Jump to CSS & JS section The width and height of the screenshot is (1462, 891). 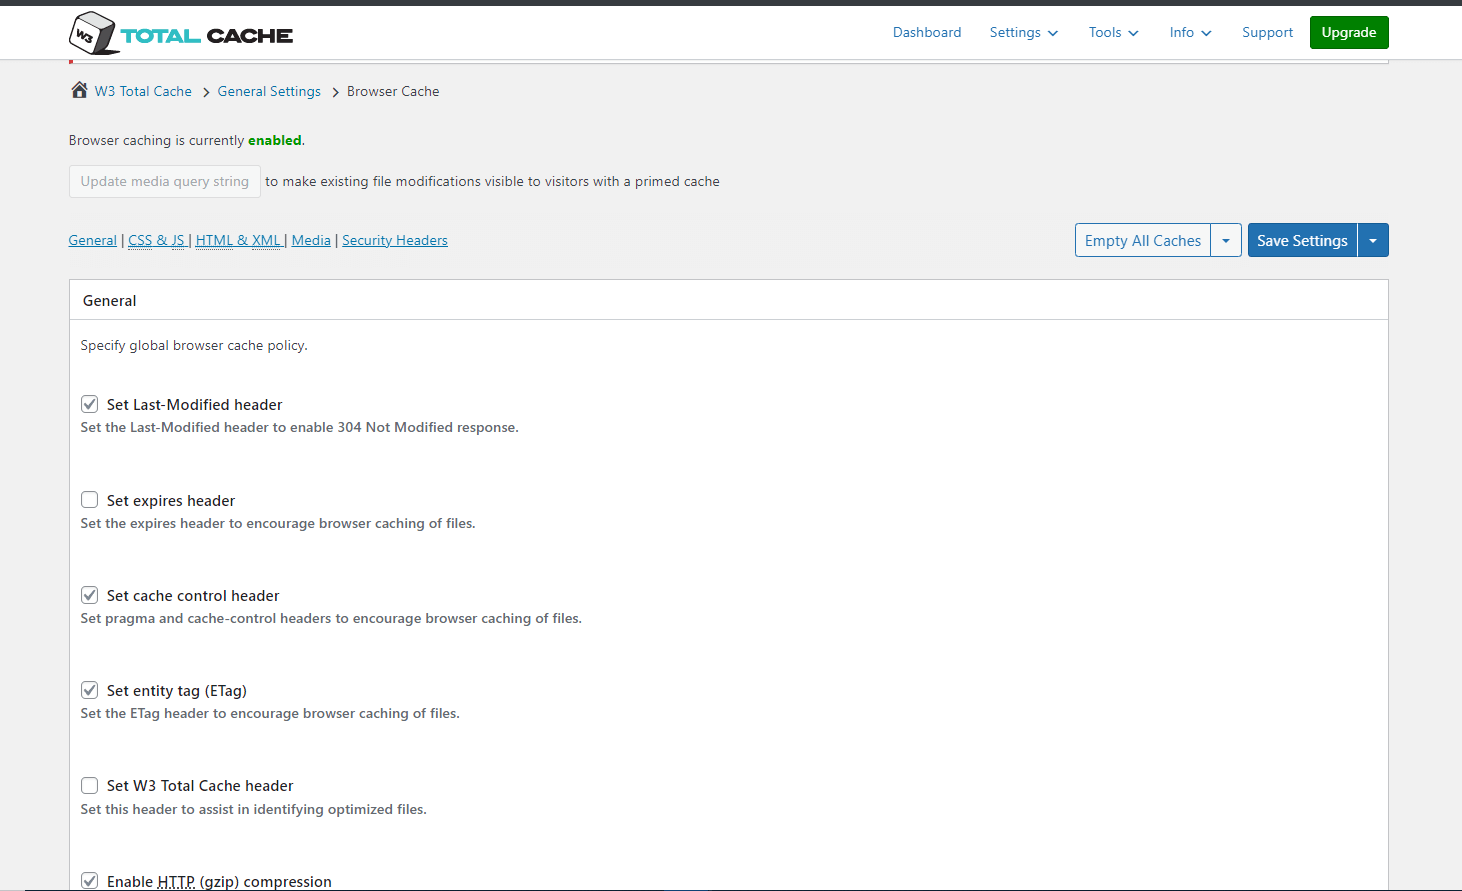[157, 240]
